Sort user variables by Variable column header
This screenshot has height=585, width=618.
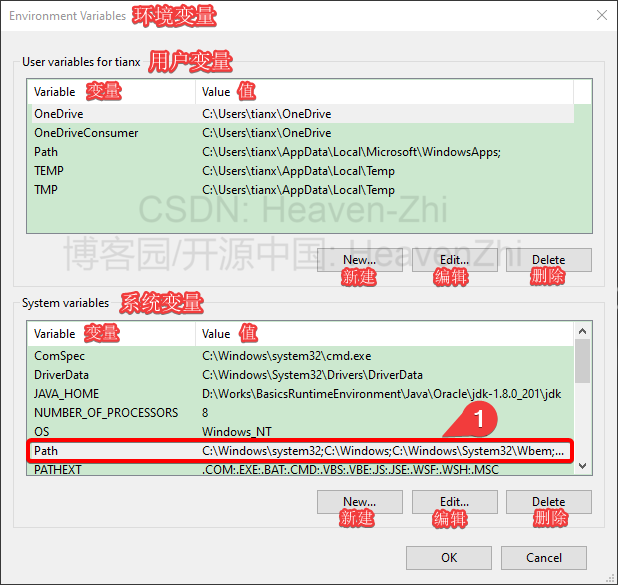(x=111, y=92)
